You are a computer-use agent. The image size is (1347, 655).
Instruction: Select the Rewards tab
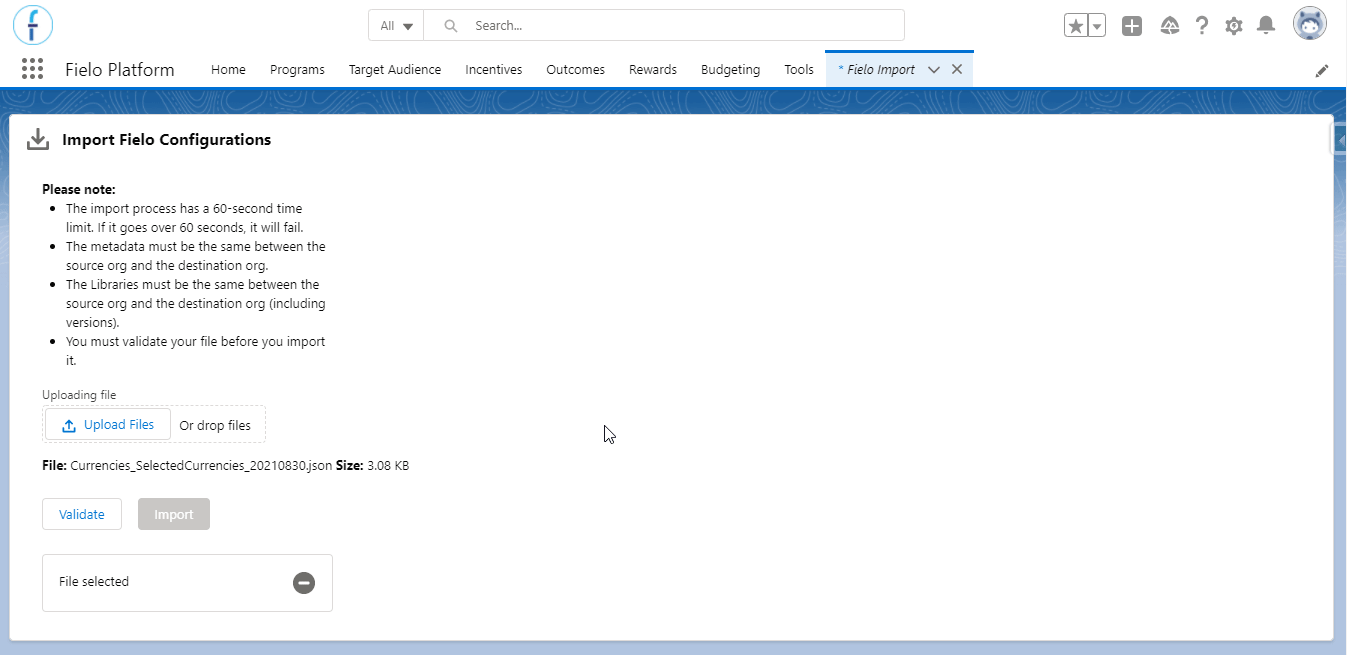coord(653,70)
